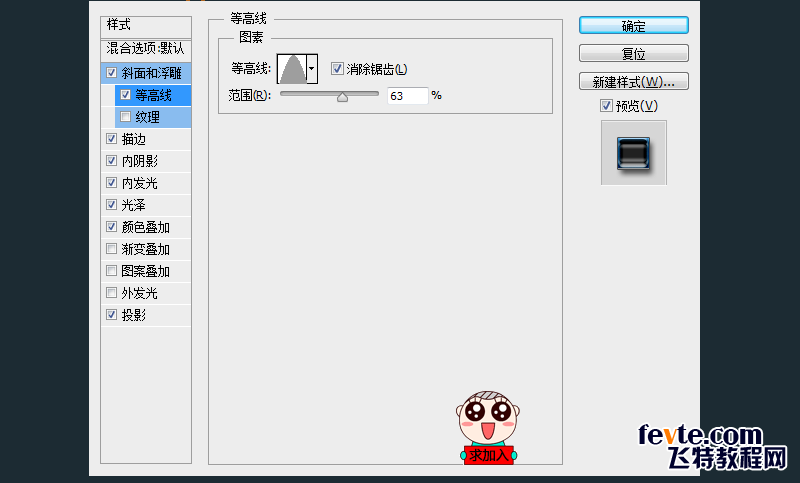Click the range percentage input field
800x483 pixels.
(407, 96)
